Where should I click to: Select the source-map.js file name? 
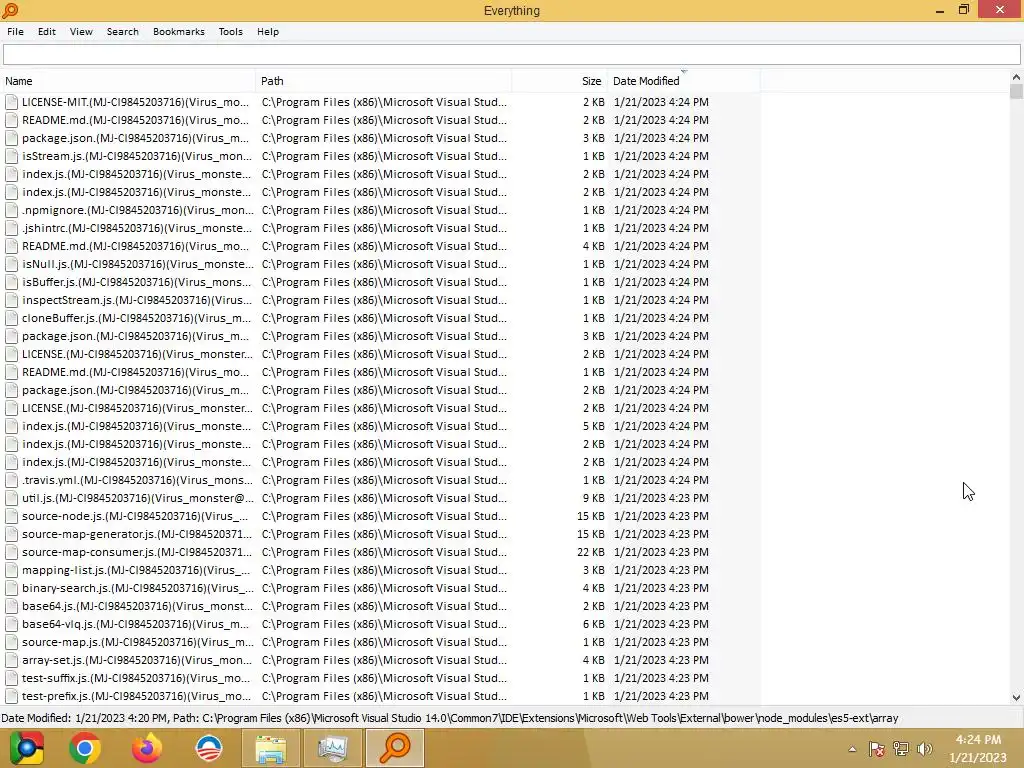137,642
